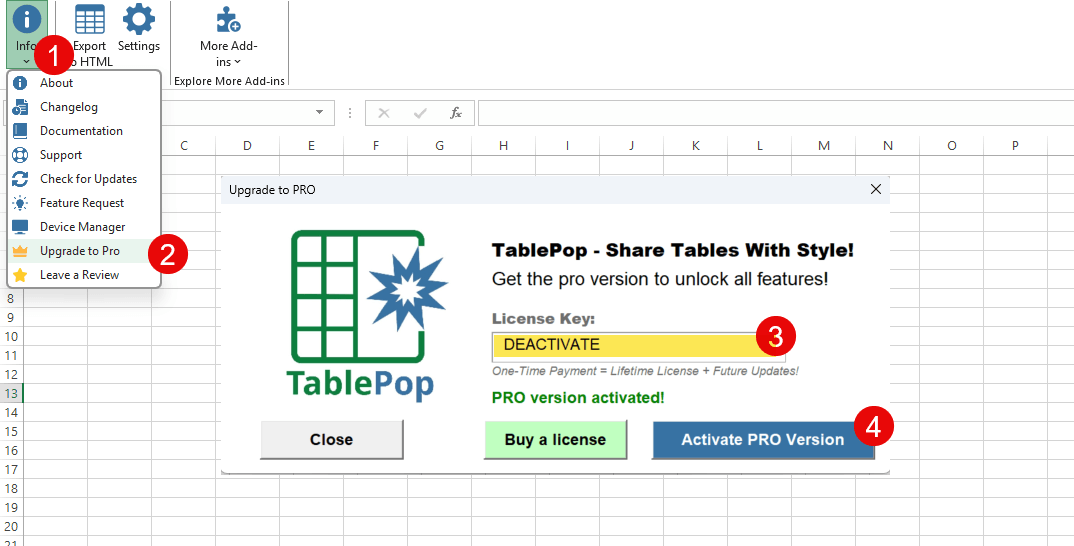Select column header L
The width and height of the screenshot is (1074, 546).
click(x=759, y=146)
